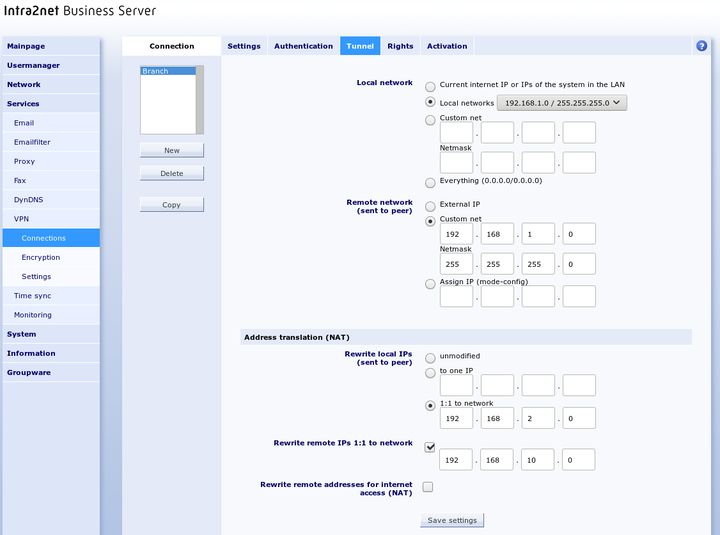Select the Branch connection in the list

click(168, 71)
